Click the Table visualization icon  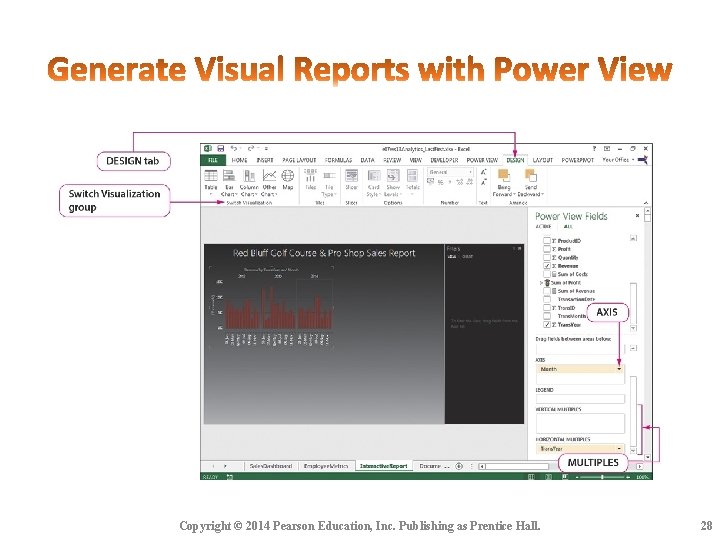coord(211,175)
